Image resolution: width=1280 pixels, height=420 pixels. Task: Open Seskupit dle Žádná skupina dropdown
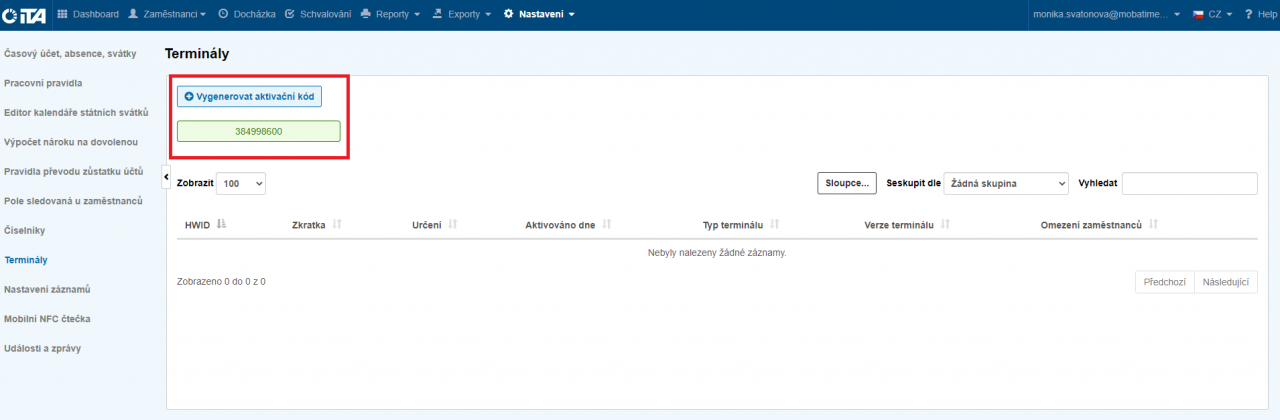[1006, 184]
